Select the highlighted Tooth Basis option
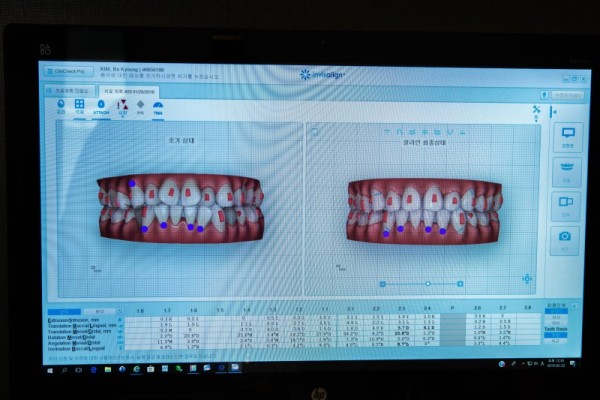The image size is (600, 400). point(556,335)
